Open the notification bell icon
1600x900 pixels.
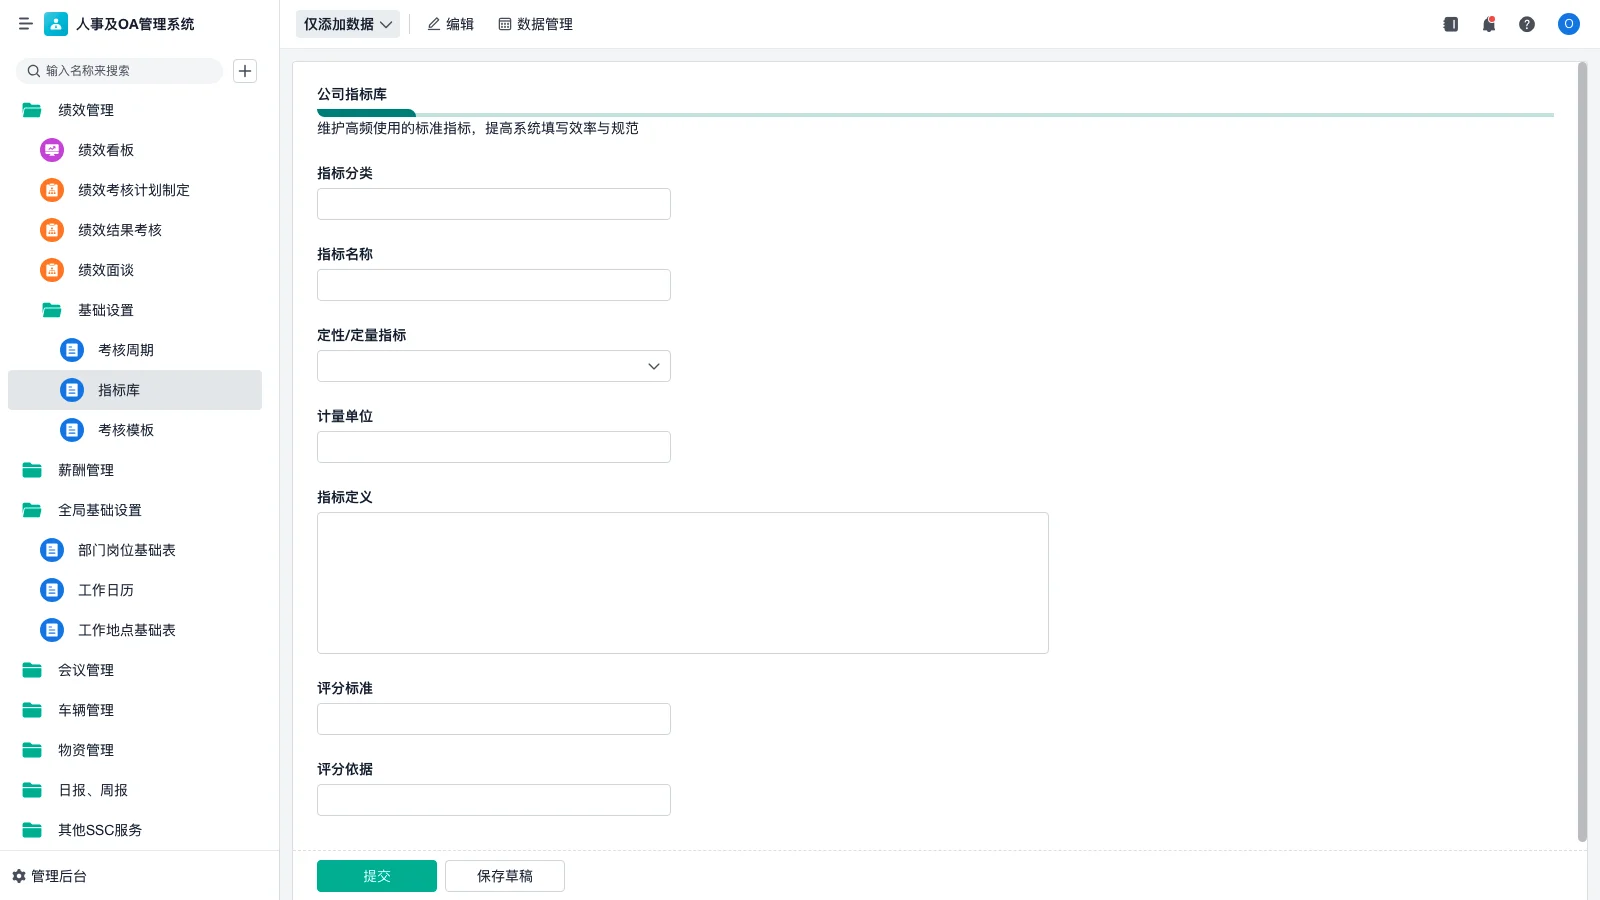tap(1489, 24)
